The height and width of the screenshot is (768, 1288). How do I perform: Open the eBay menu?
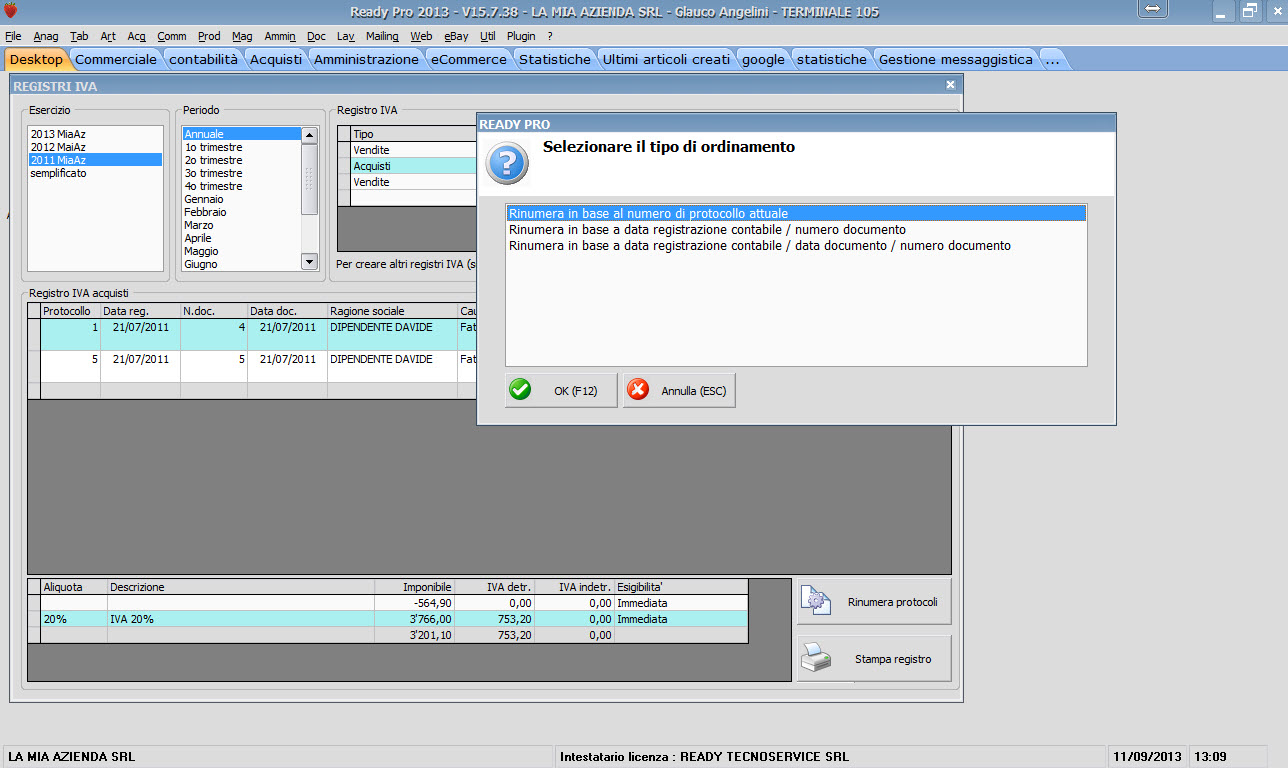point(456,36)
